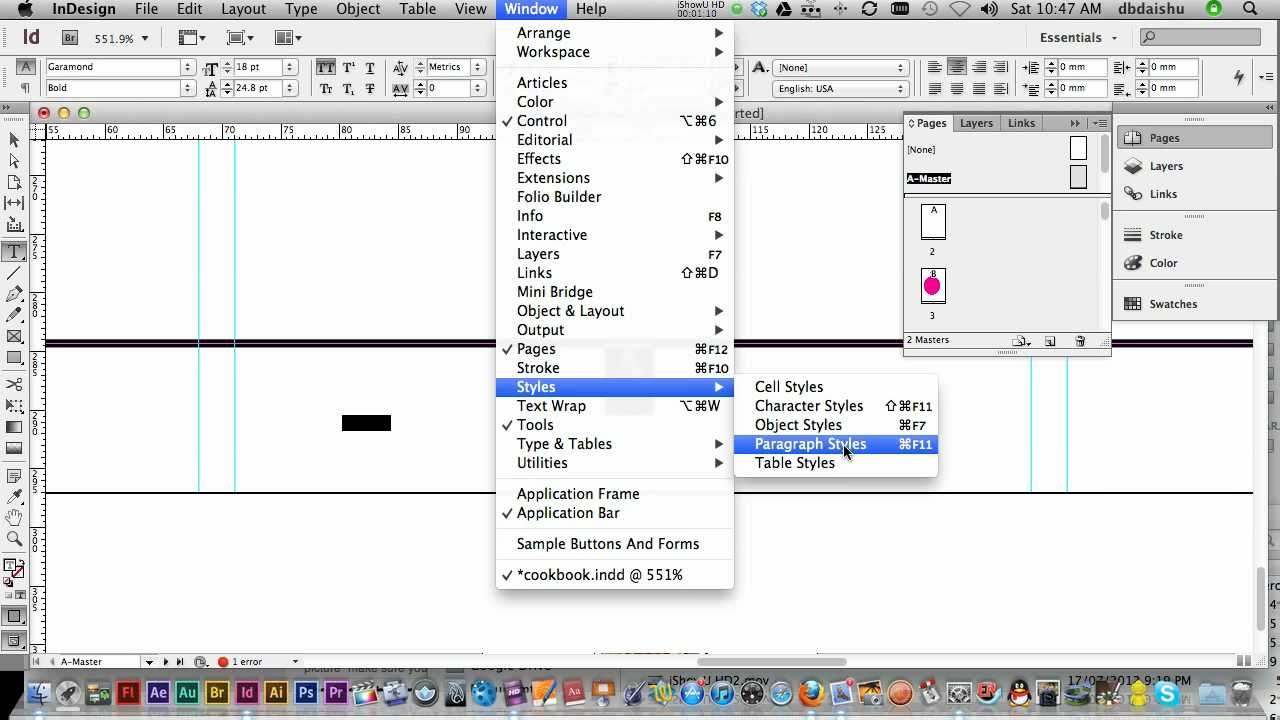Switch to Layers tab in Pages panel
Screen dimensions: 1280x720
click(976, 123)
